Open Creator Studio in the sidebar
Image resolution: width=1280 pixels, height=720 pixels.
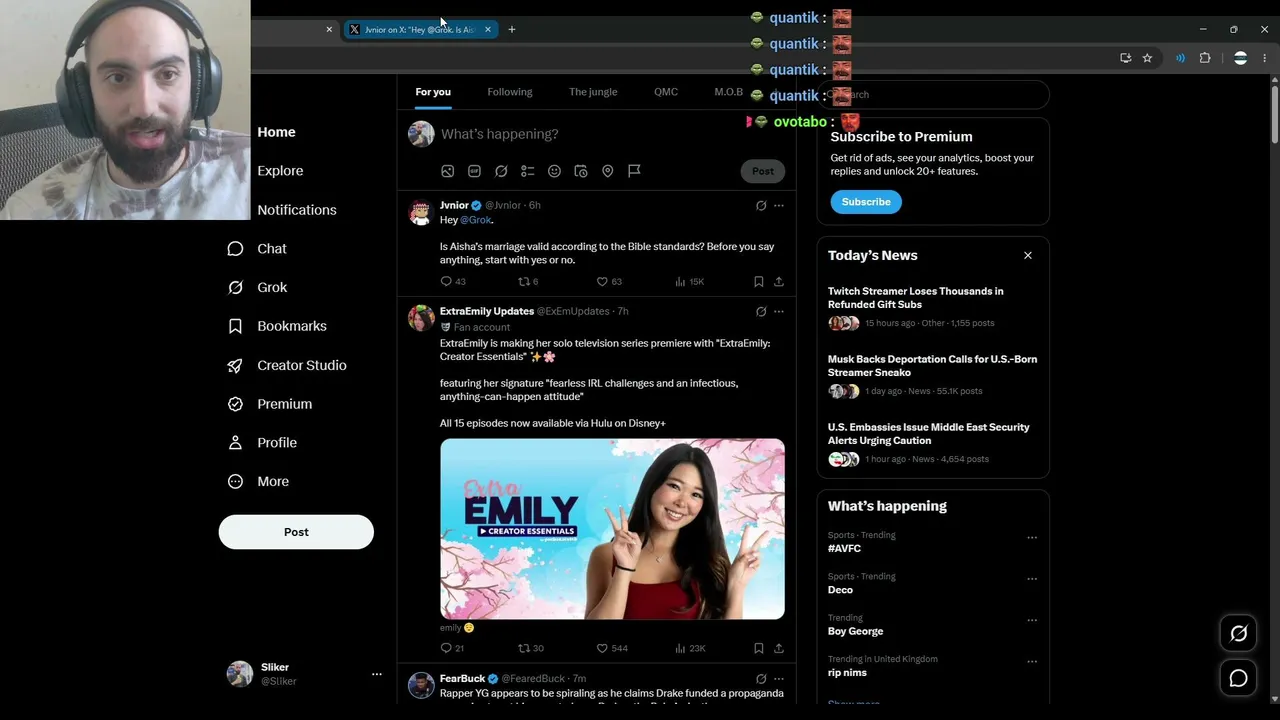[287, 365]
